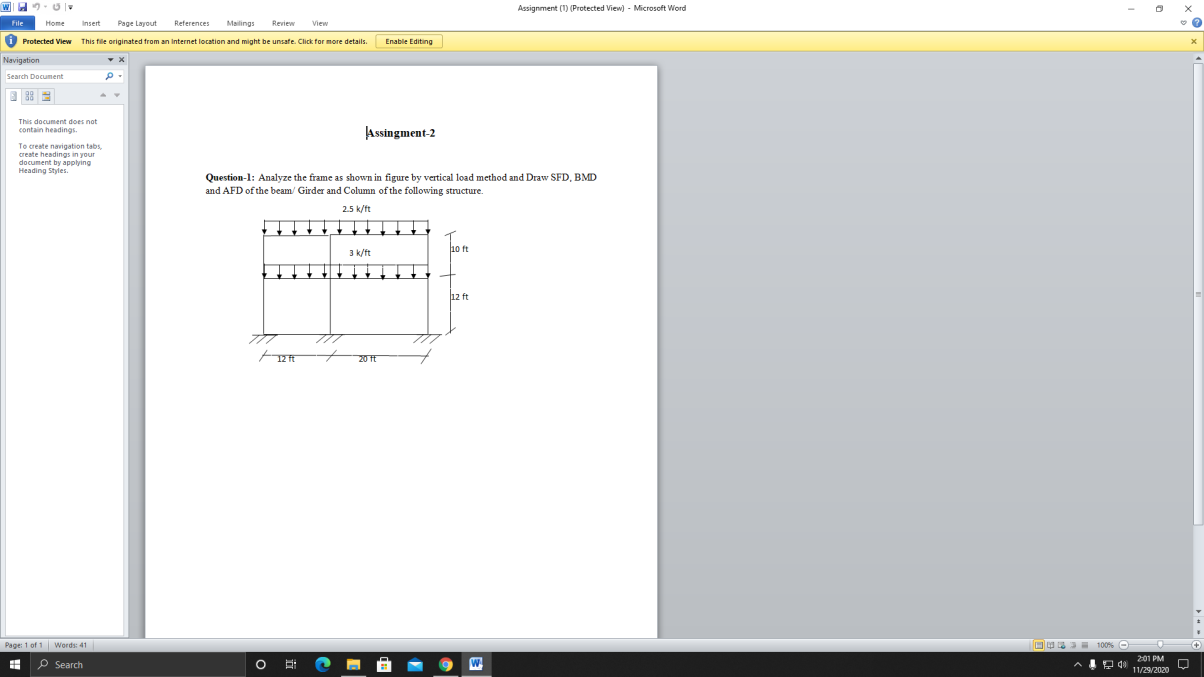Open the References ribbon tab
This screenshot has width=1204, height=677.
pos(192,23)
